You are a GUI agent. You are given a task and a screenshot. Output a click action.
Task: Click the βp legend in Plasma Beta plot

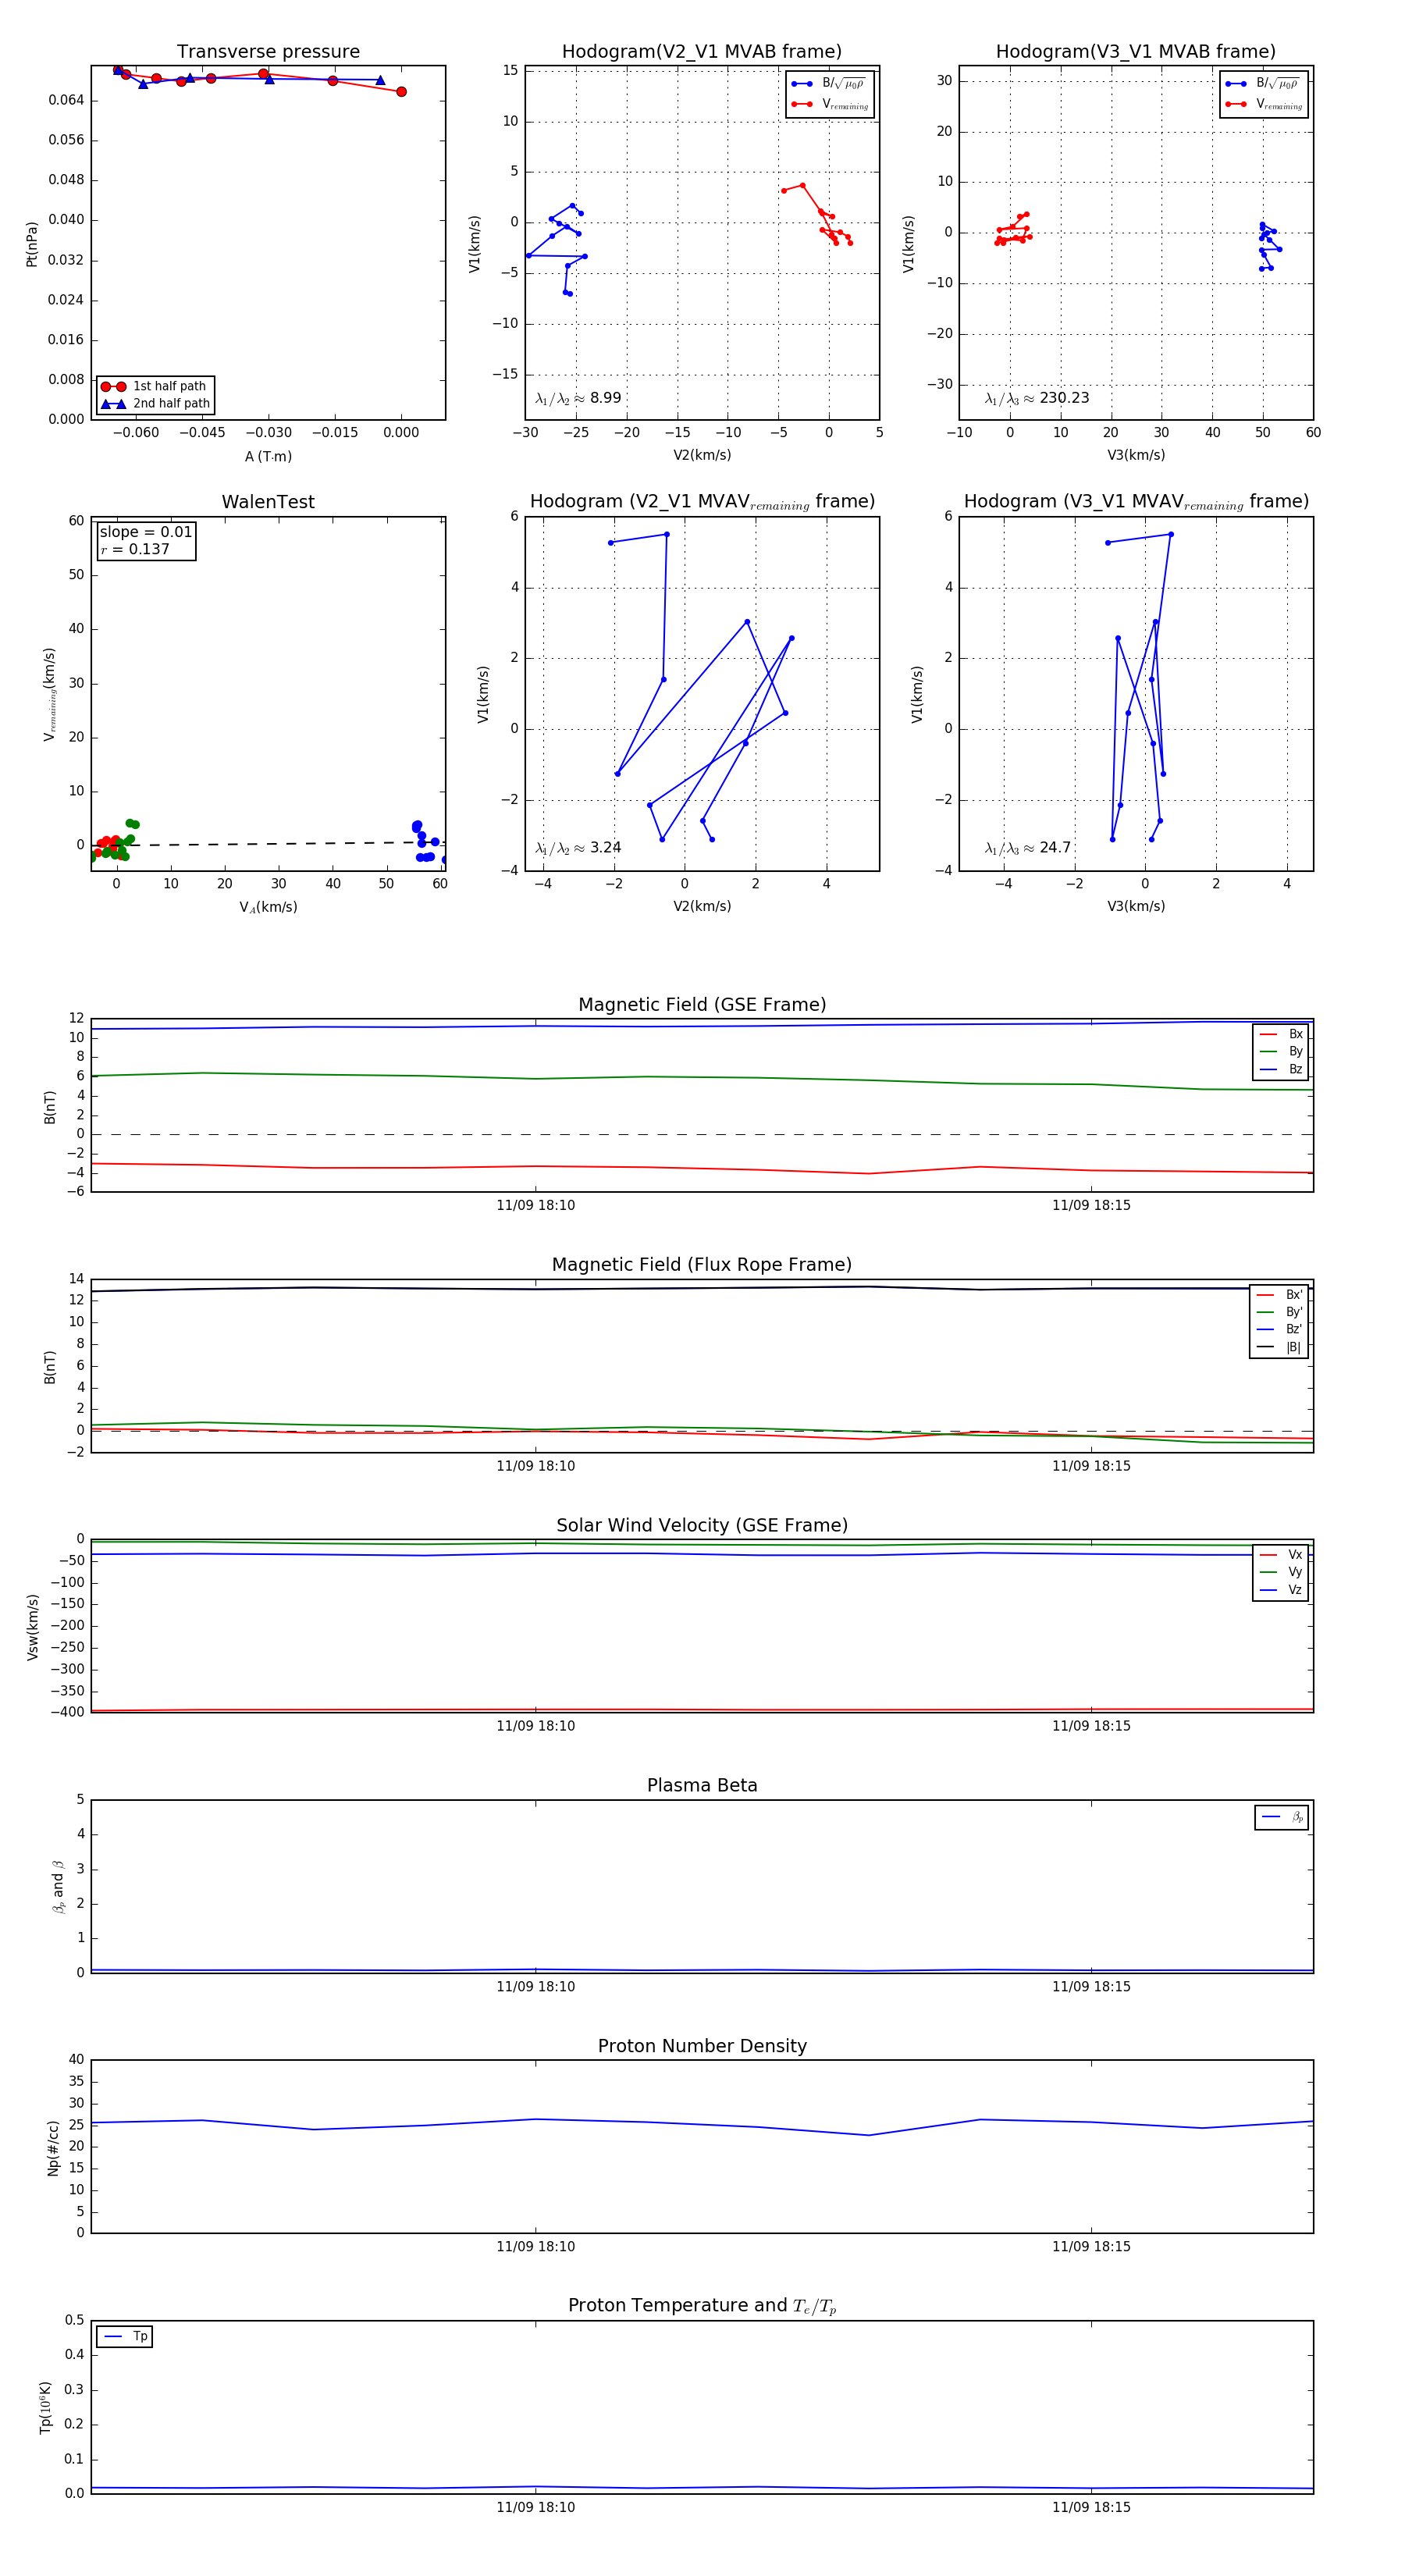[x=1282, y=1817]
